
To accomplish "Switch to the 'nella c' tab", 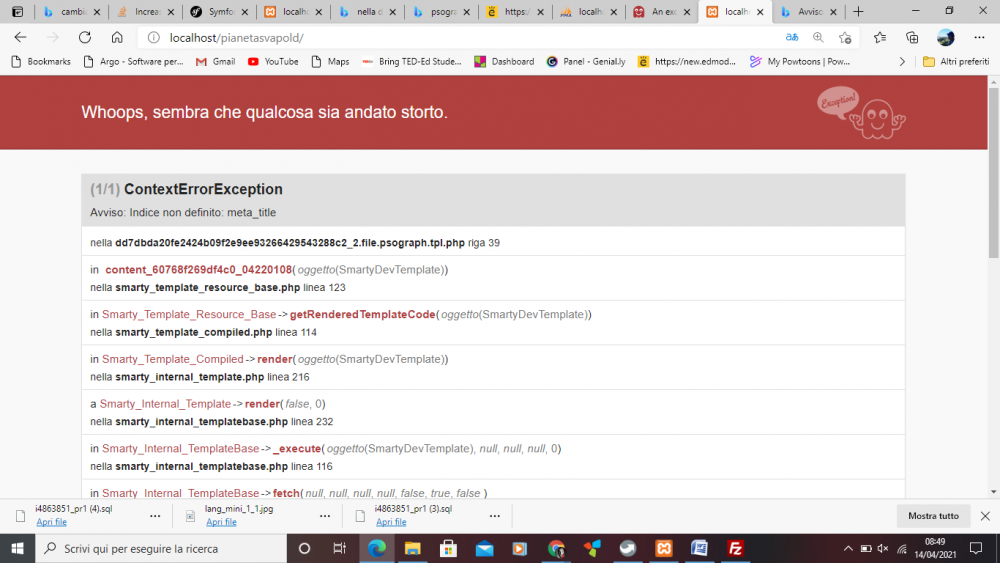I will tap(367, 11).
